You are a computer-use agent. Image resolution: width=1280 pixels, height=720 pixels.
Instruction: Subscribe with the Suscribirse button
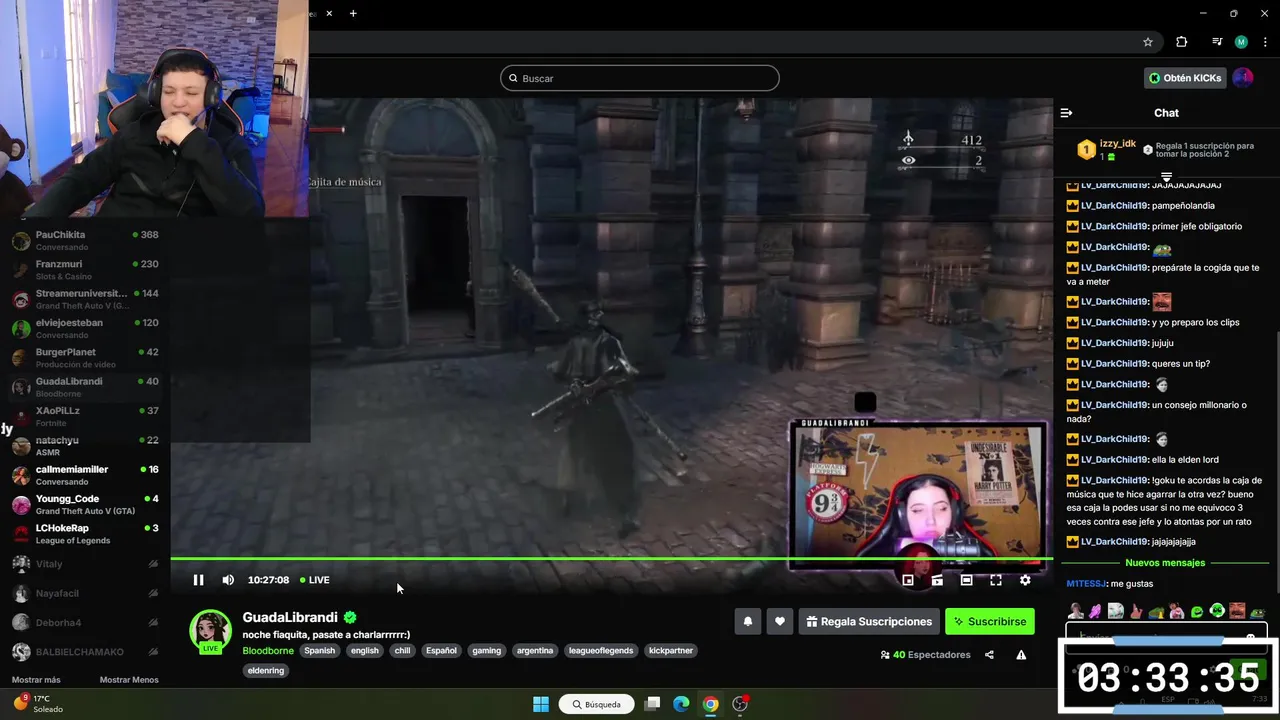point(990,622)
